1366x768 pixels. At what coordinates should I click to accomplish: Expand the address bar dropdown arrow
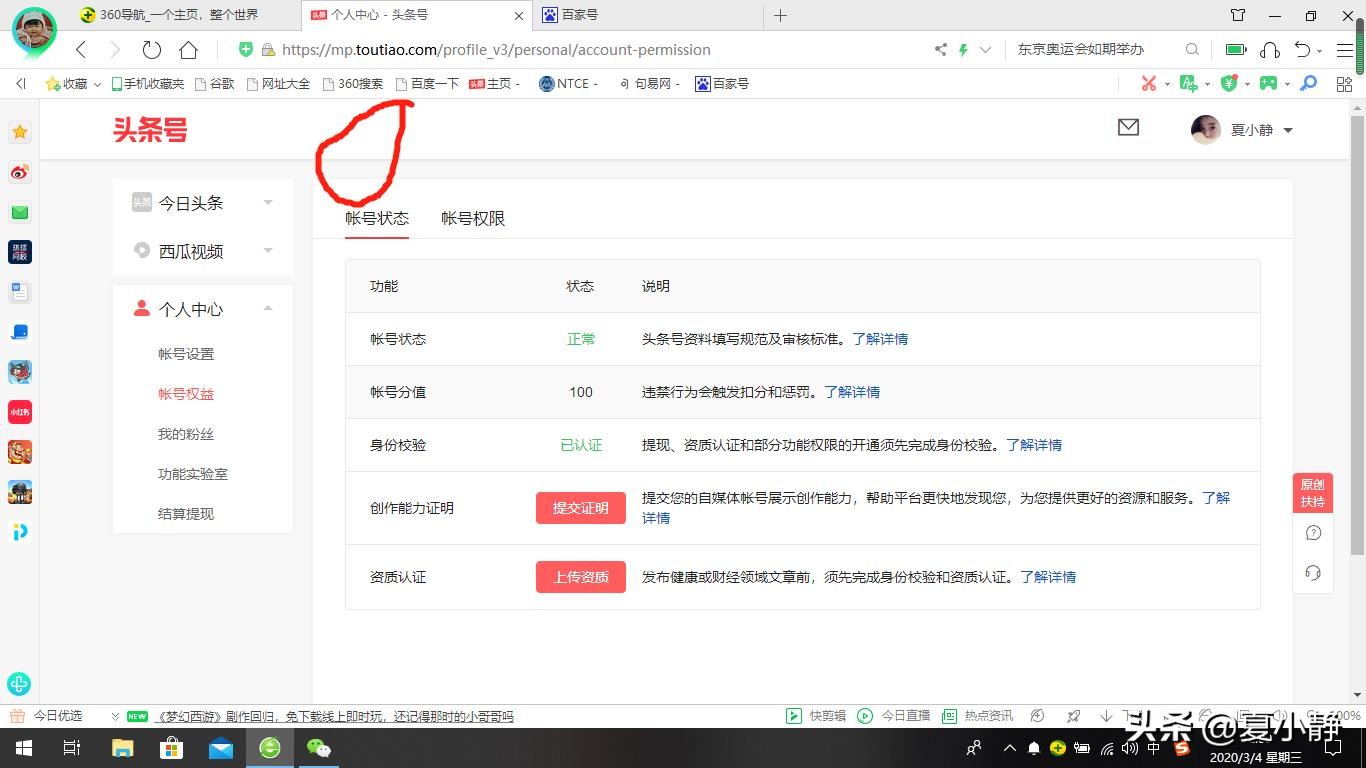(x=986, y=49)
